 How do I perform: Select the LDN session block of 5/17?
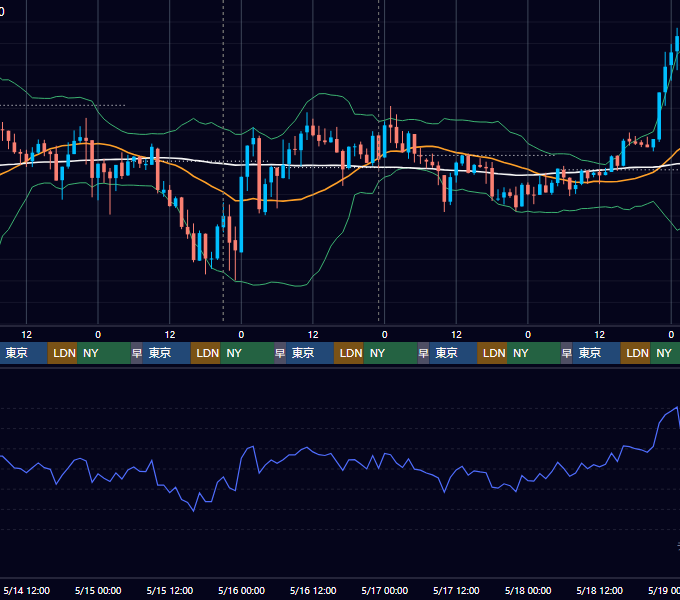tap(492, 353)
